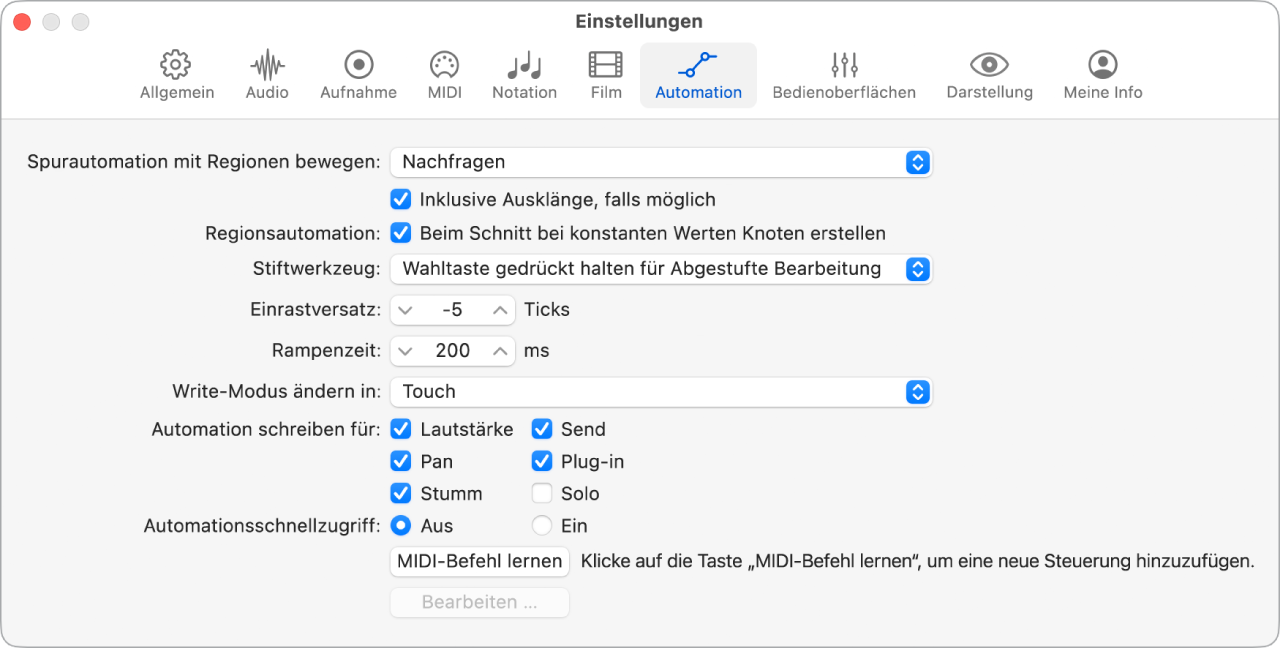Select the Bedienoberflächen settings icon

pos(844,72)
